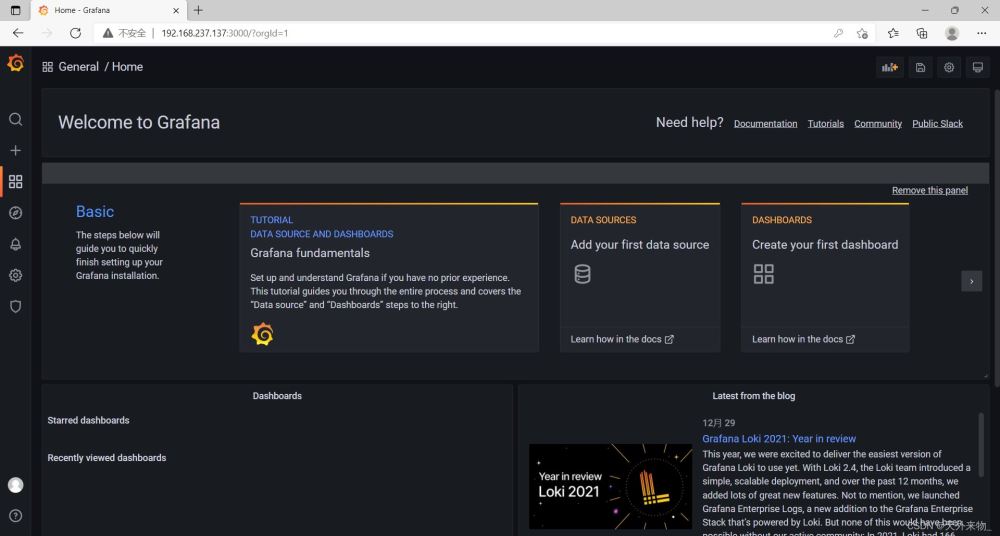
Task: Click the Home breadcrumb in header
Action: tap(128, 67)
